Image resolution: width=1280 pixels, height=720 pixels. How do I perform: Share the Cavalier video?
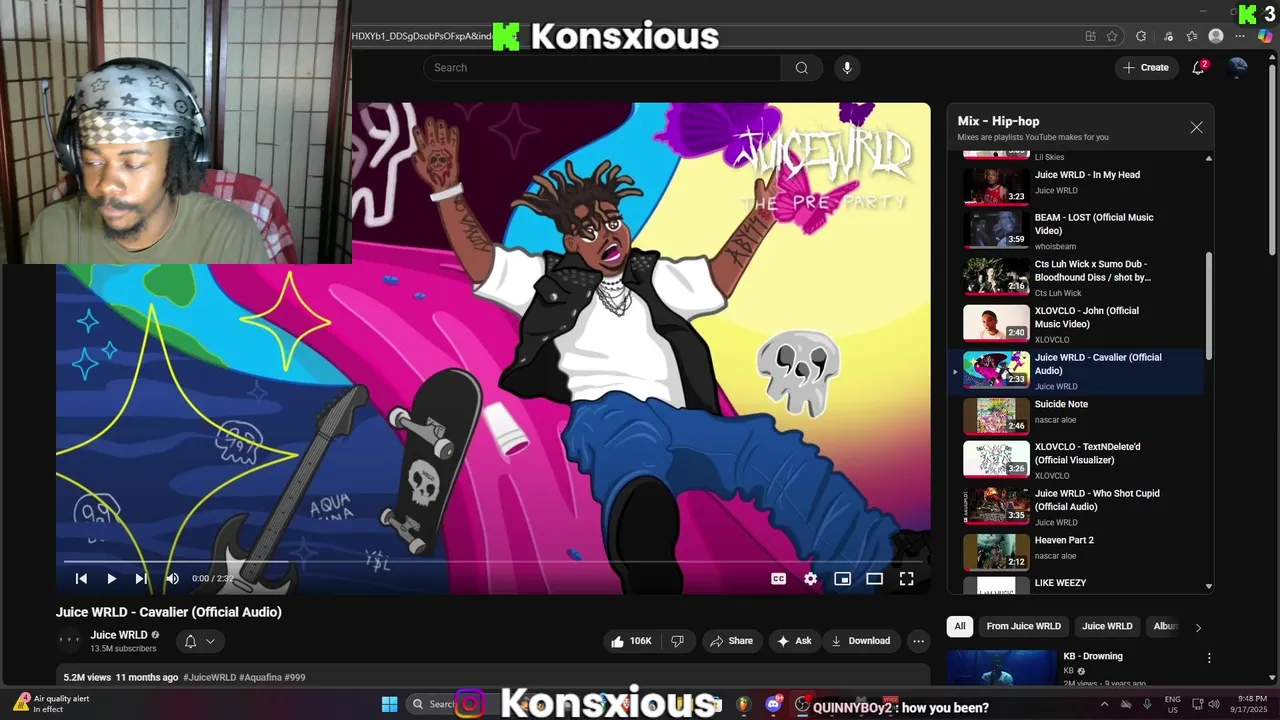tap(731, 641)
